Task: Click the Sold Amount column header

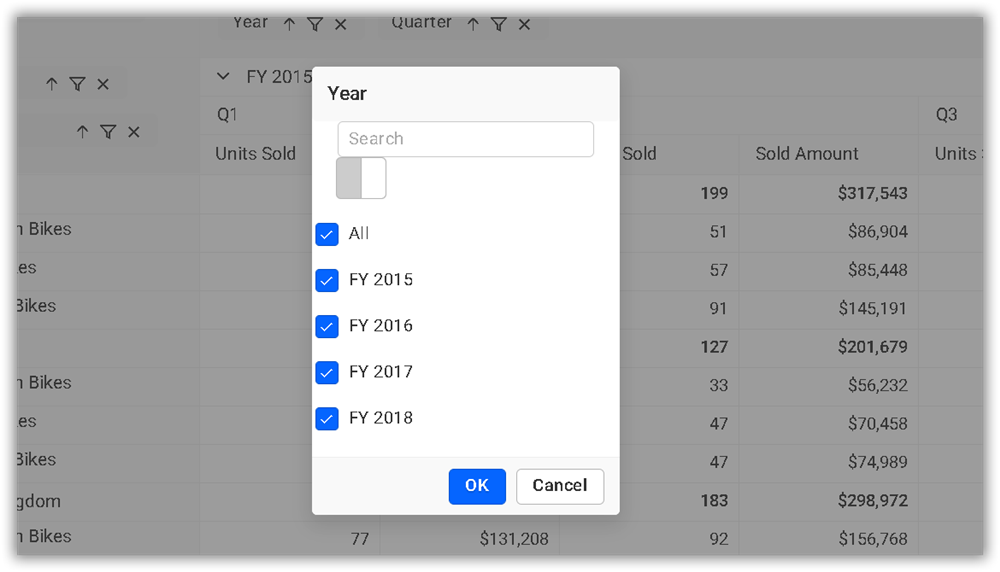Action: 807,154
